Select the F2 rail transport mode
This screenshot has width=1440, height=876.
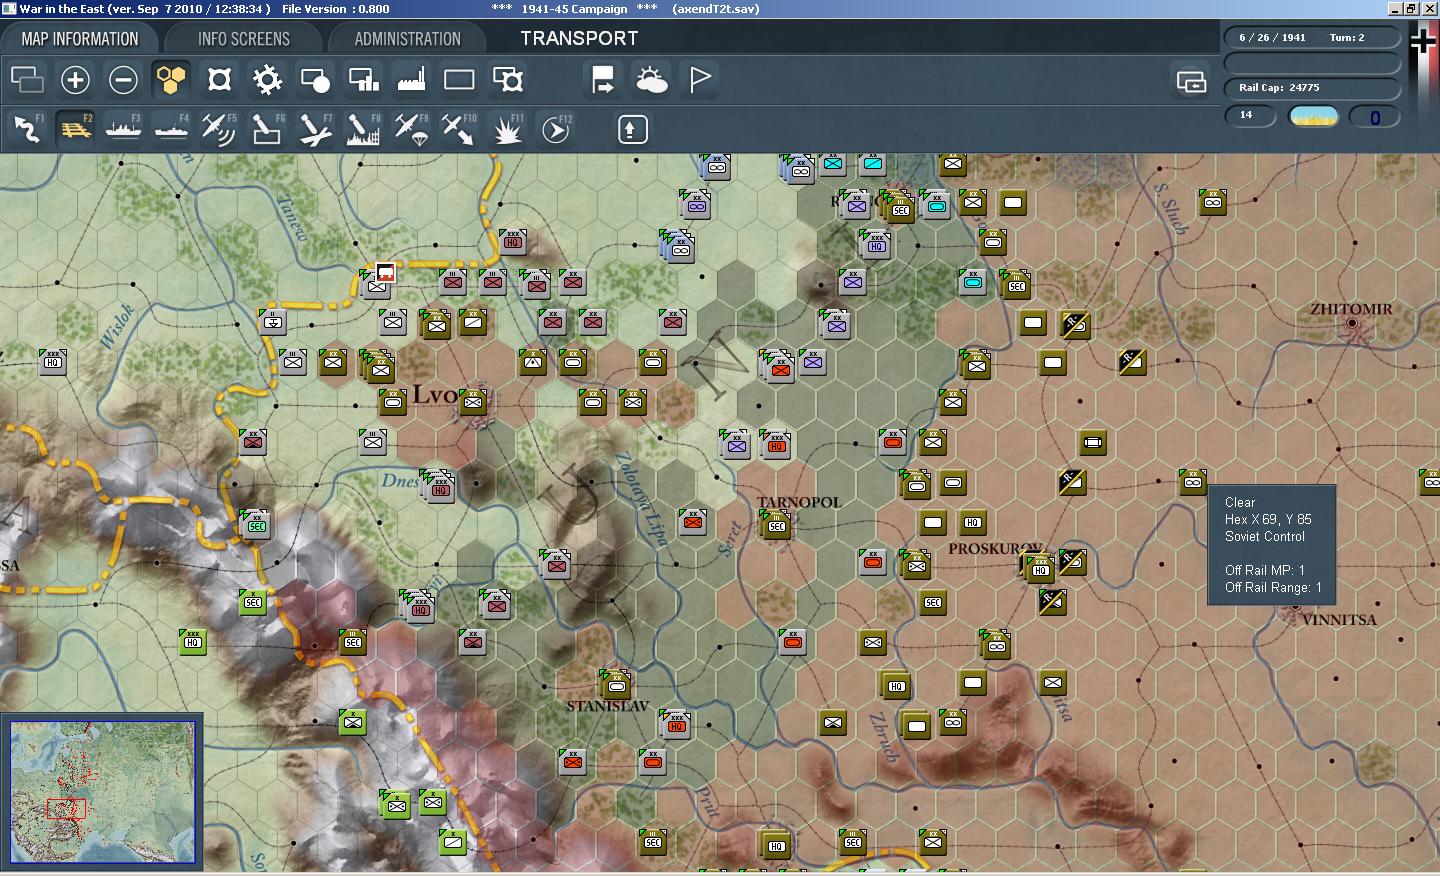click(75, 129)
